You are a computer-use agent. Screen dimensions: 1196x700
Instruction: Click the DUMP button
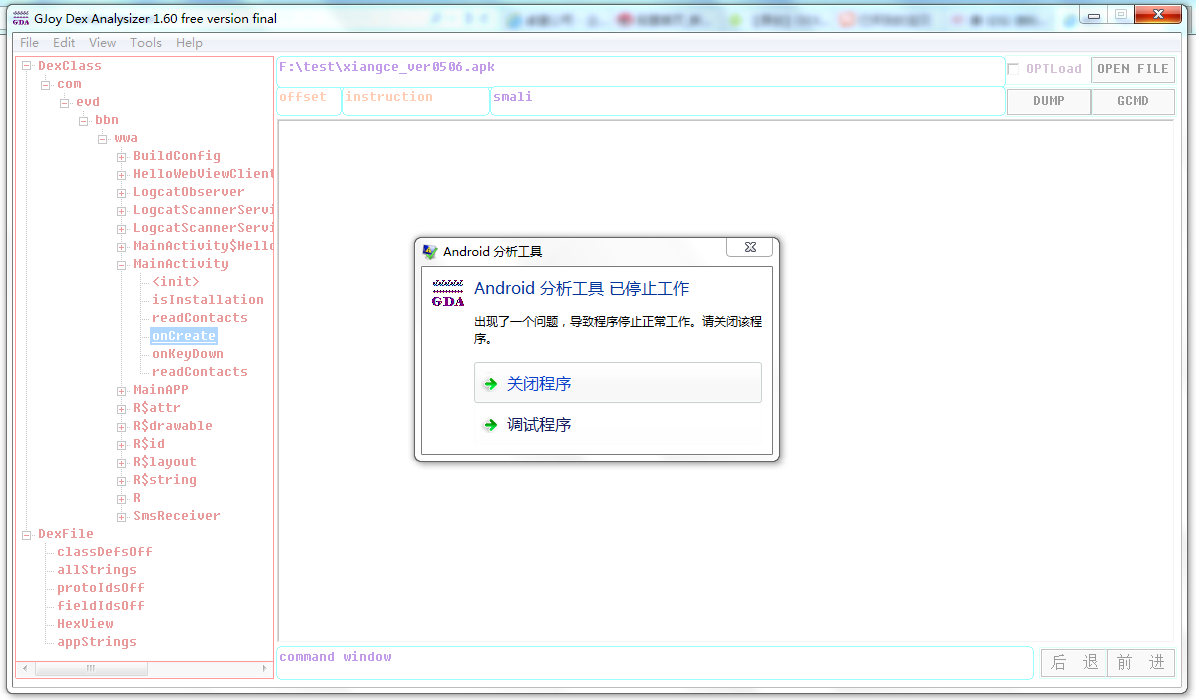click(x=1049, y=101)
